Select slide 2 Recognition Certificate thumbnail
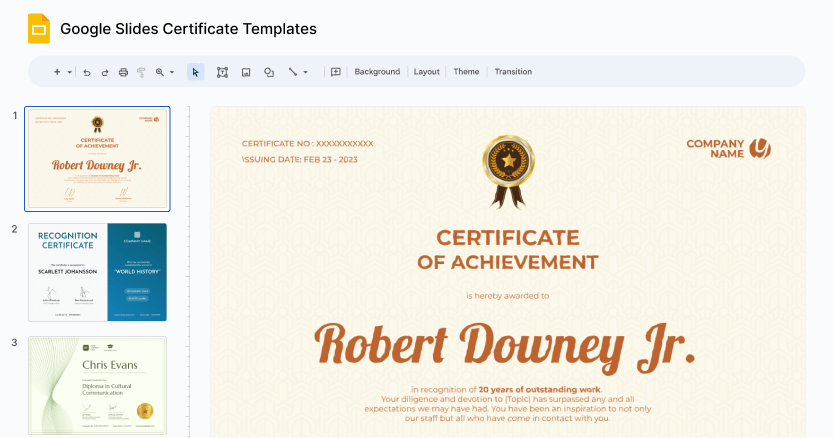This screenshot has width=834, height=438. point(97,272)
